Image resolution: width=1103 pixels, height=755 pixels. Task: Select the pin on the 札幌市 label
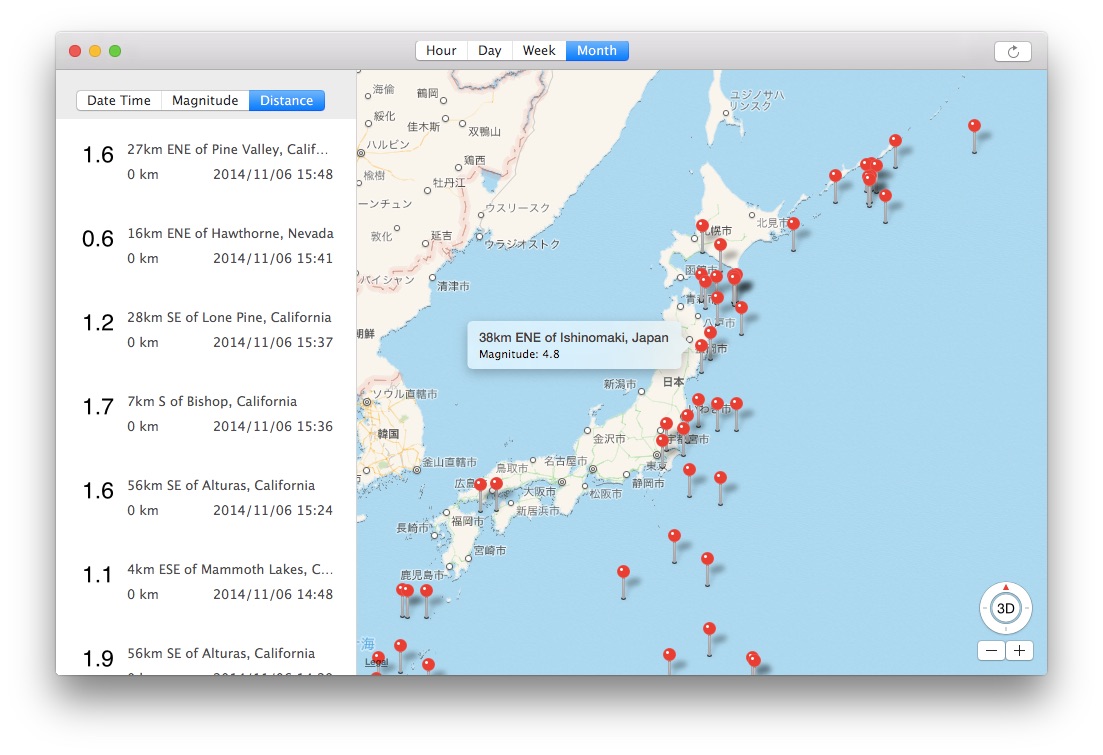pos(702,226)
